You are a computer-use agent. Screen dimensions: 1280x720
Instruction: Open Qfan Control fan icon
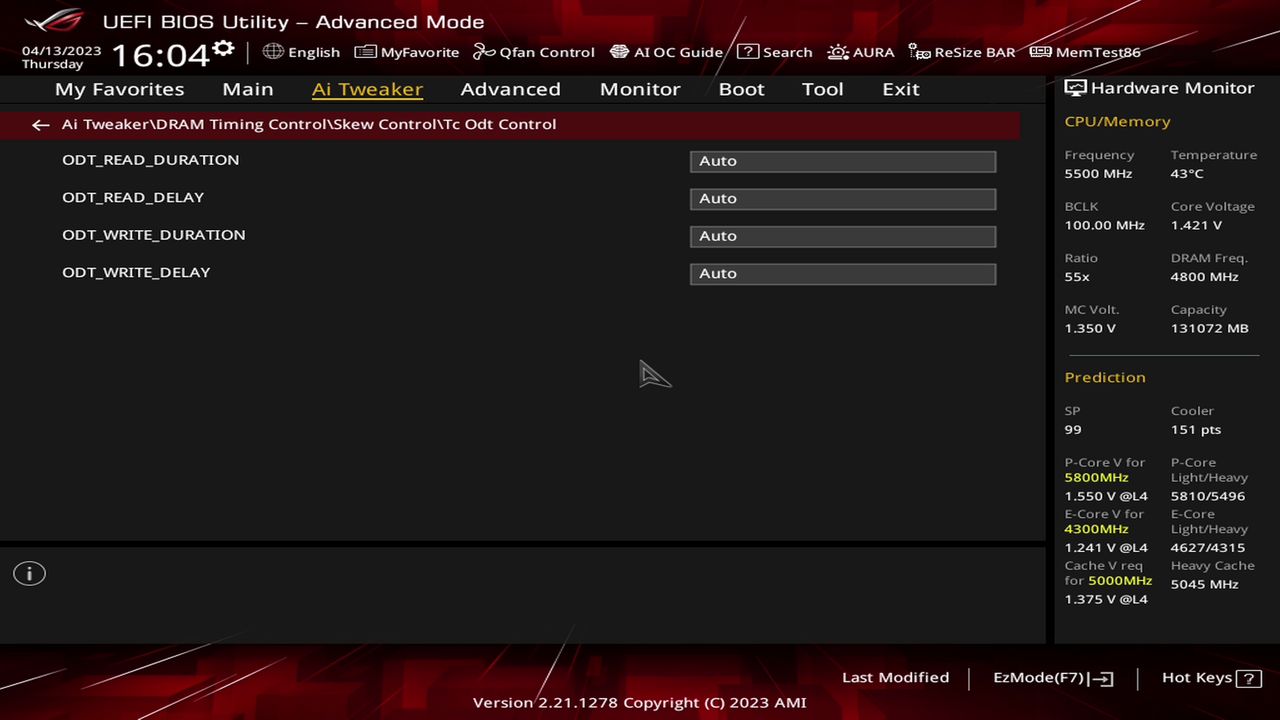coord(484,52)
